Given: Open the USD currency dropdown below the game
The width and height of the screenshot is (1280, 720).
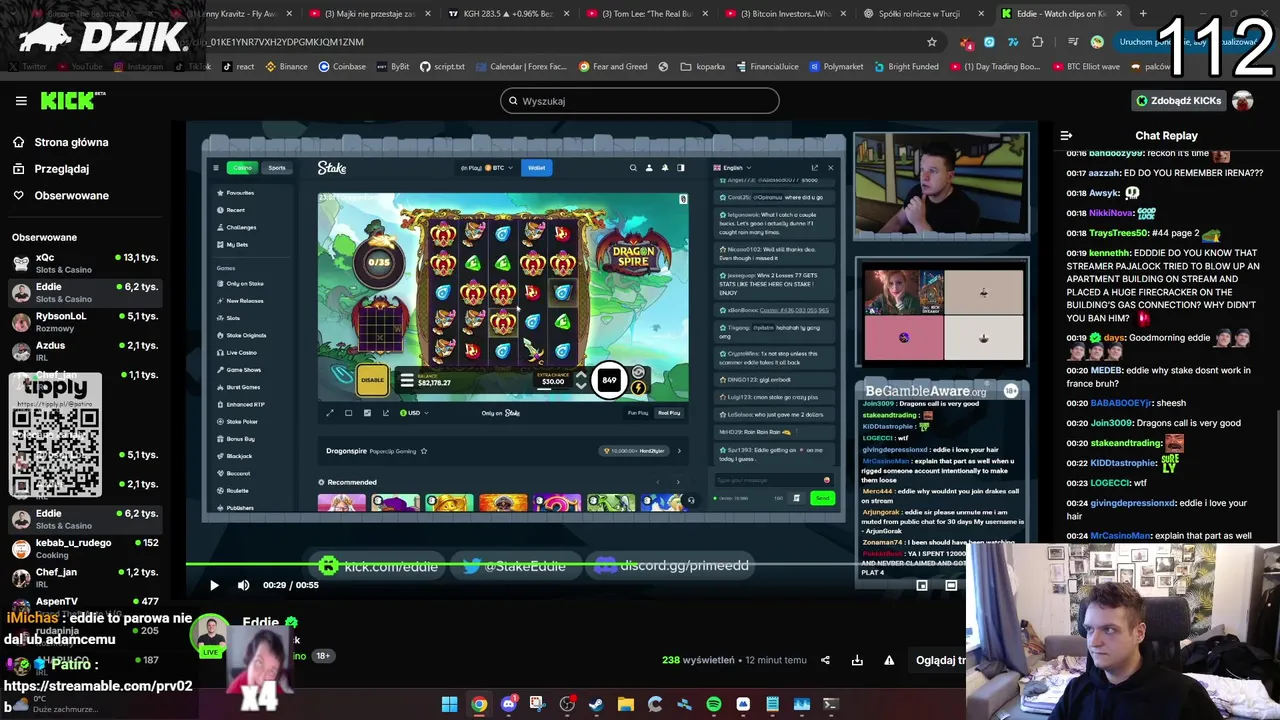Looking at the screenshot, I should (x=414, y=413).
